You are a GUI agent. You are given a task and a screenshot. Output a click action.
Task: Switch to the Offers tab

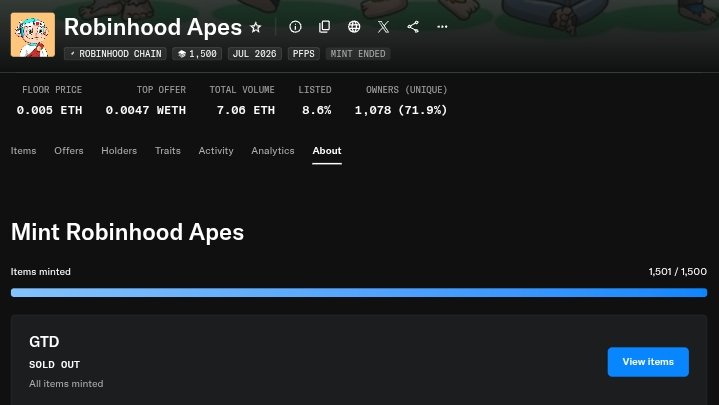coord(69,150)
